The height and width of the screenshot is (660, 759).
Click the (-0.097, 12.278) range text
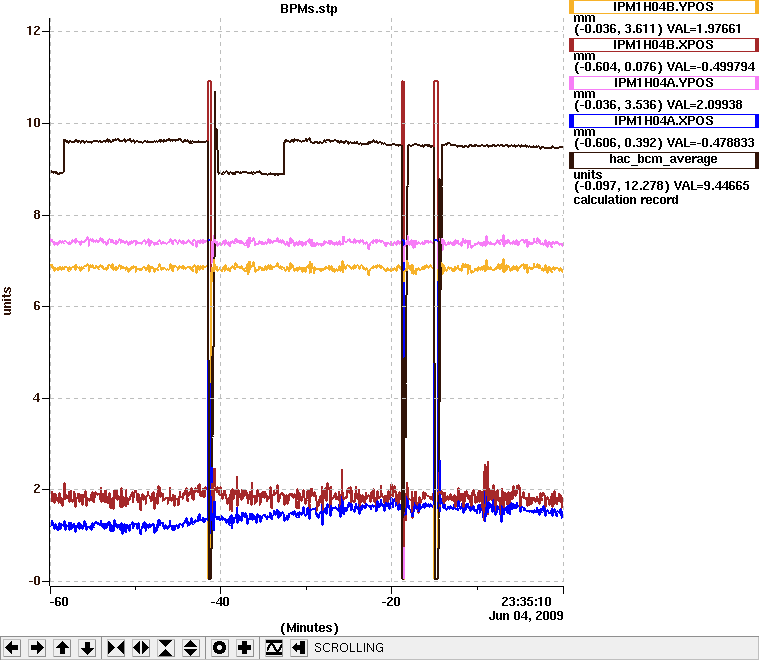click(621, 185)
